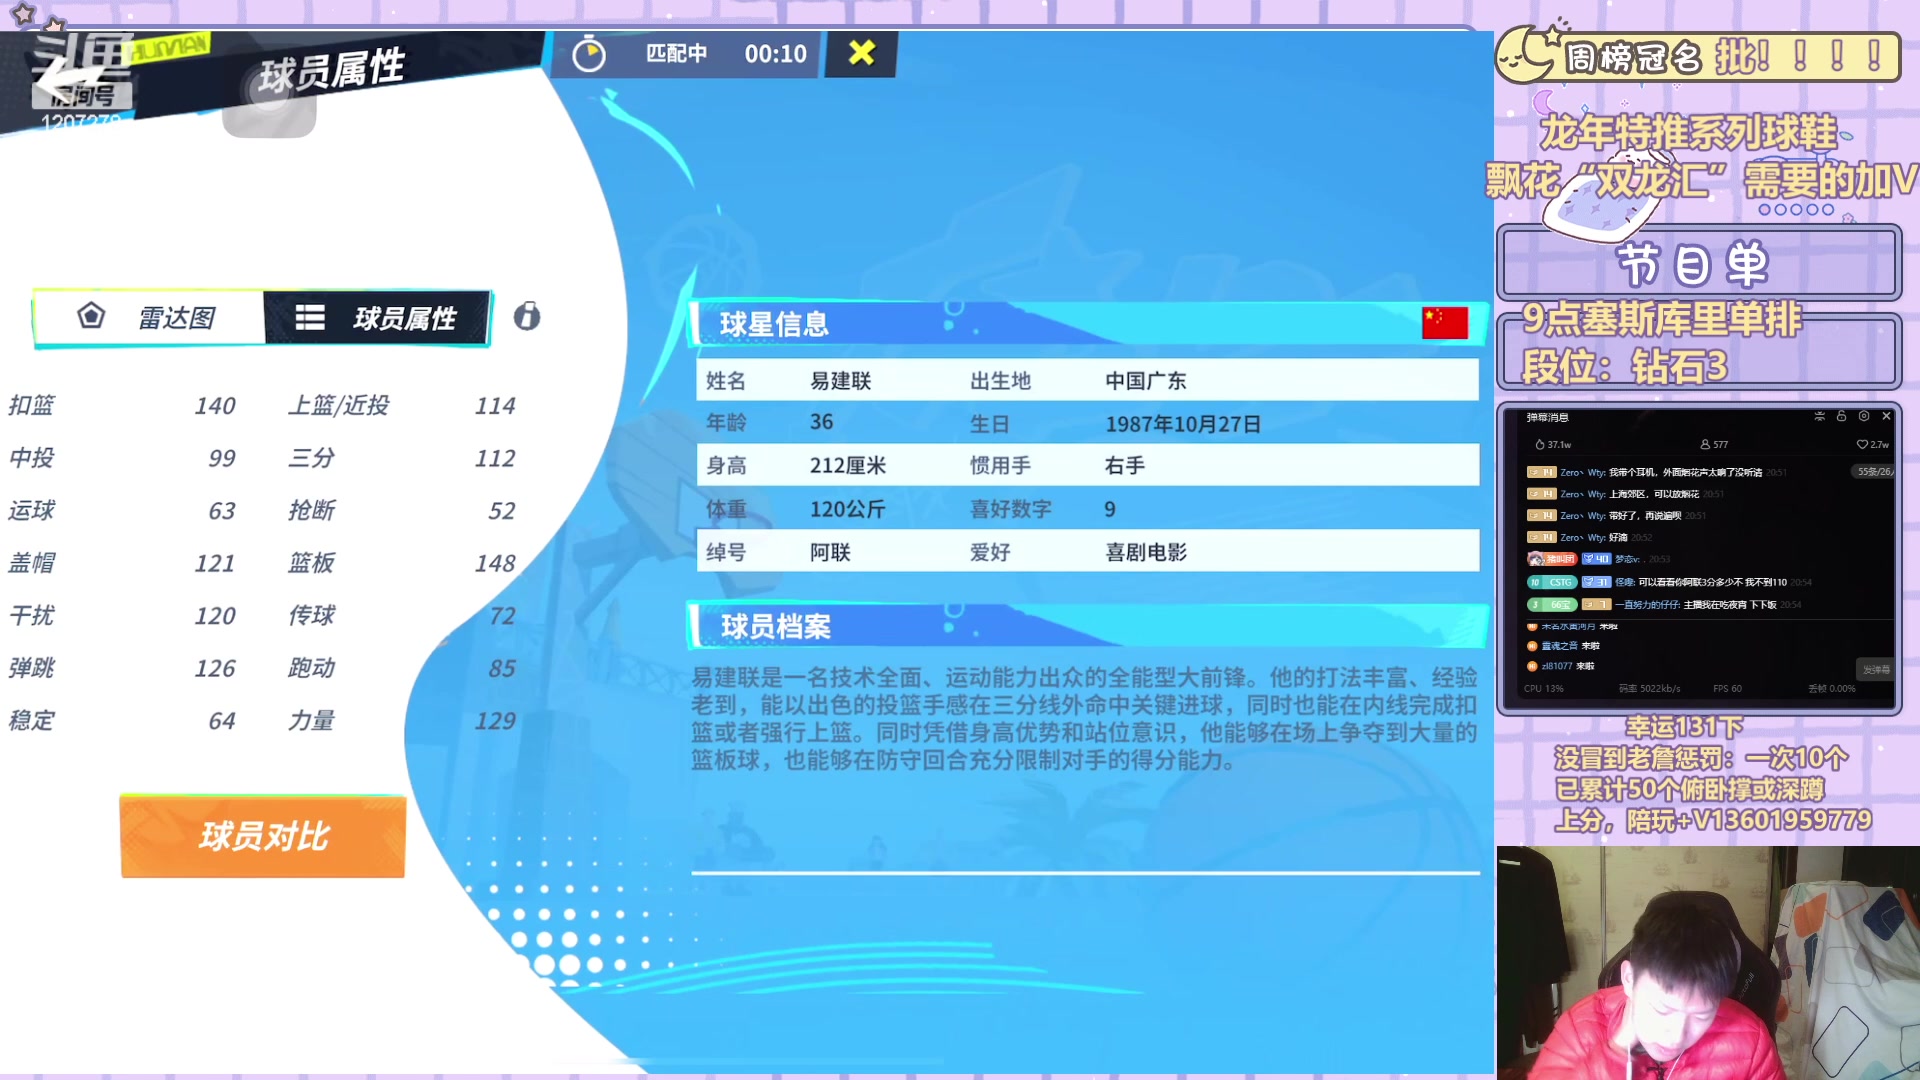1920x1080 pixels.
Task: Open the attribute info icon beside tabs
Action: point(527,317)
